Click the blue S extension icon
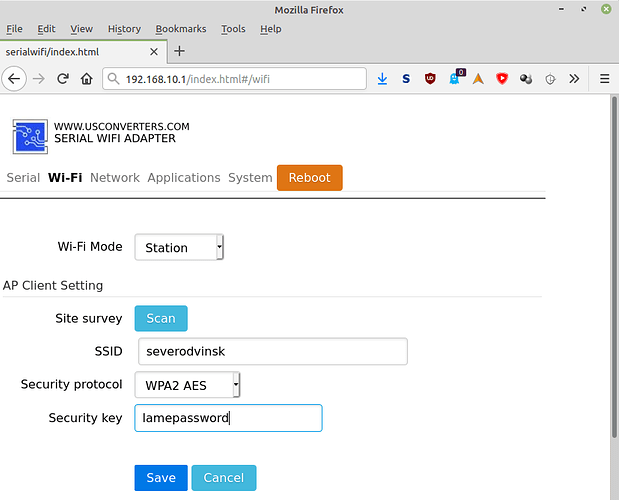 [406, 79]
